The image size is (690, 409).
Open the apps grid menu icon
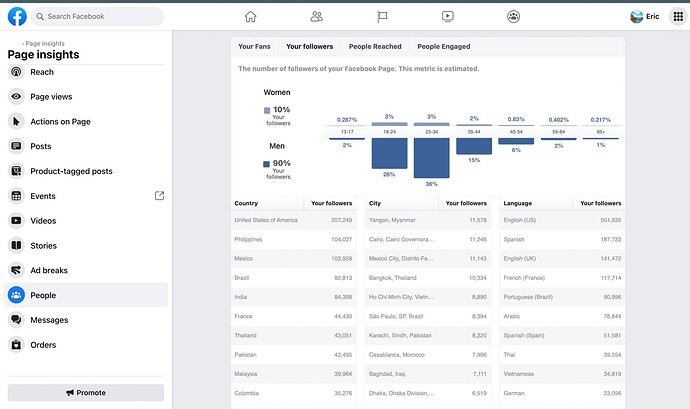pyautogui.click(x=678, y=16)
